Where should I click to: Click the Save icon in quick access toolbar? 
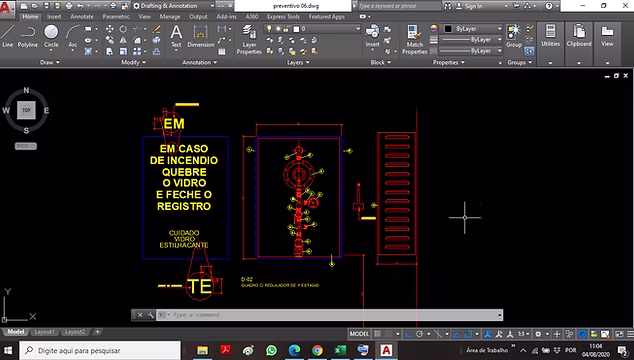46,6
